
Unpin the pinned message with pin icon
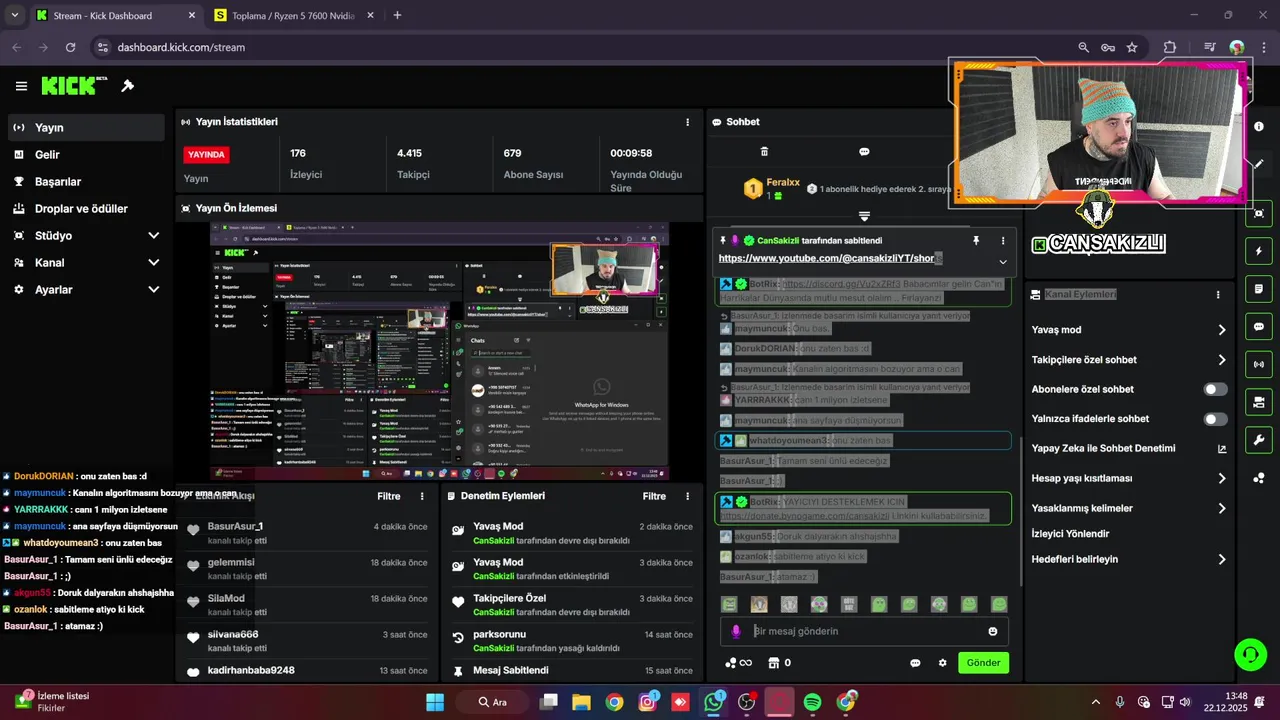point(976,241)
